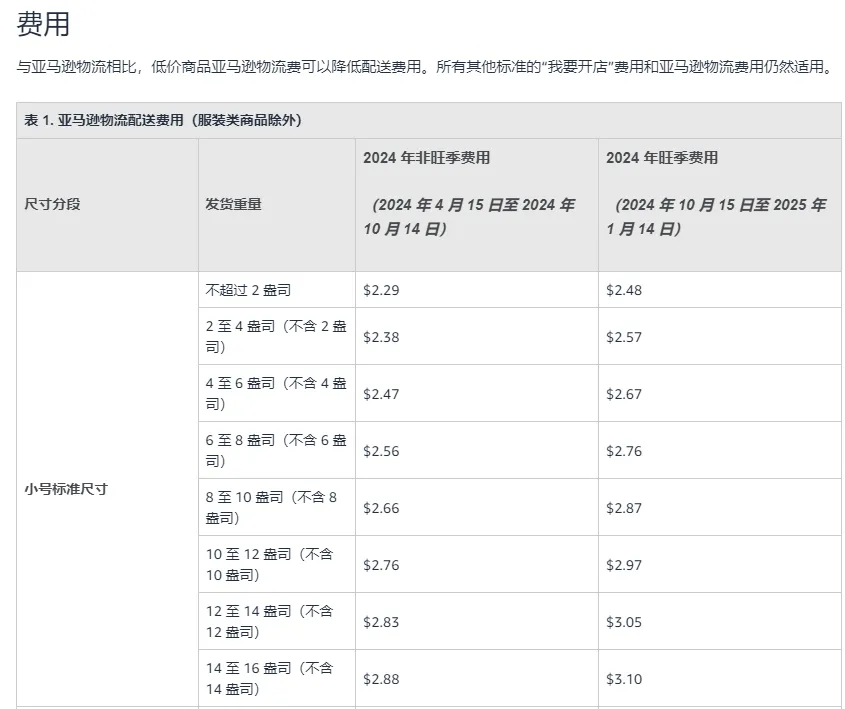
Task: Select the $2.83 off-peak fee
Action: pyautogui.click(x=381, y=622)
